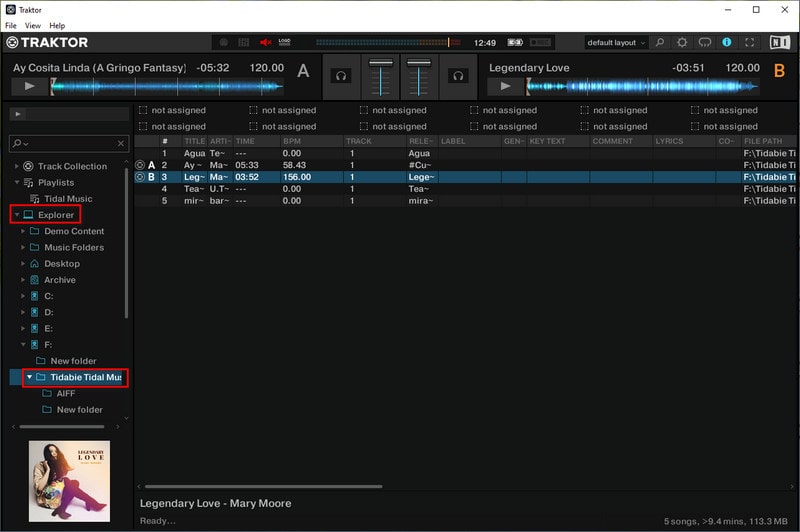Click the connection indicator circle in header
The width and height of the screenshot is (800, 532).
(x=223, y=42)
